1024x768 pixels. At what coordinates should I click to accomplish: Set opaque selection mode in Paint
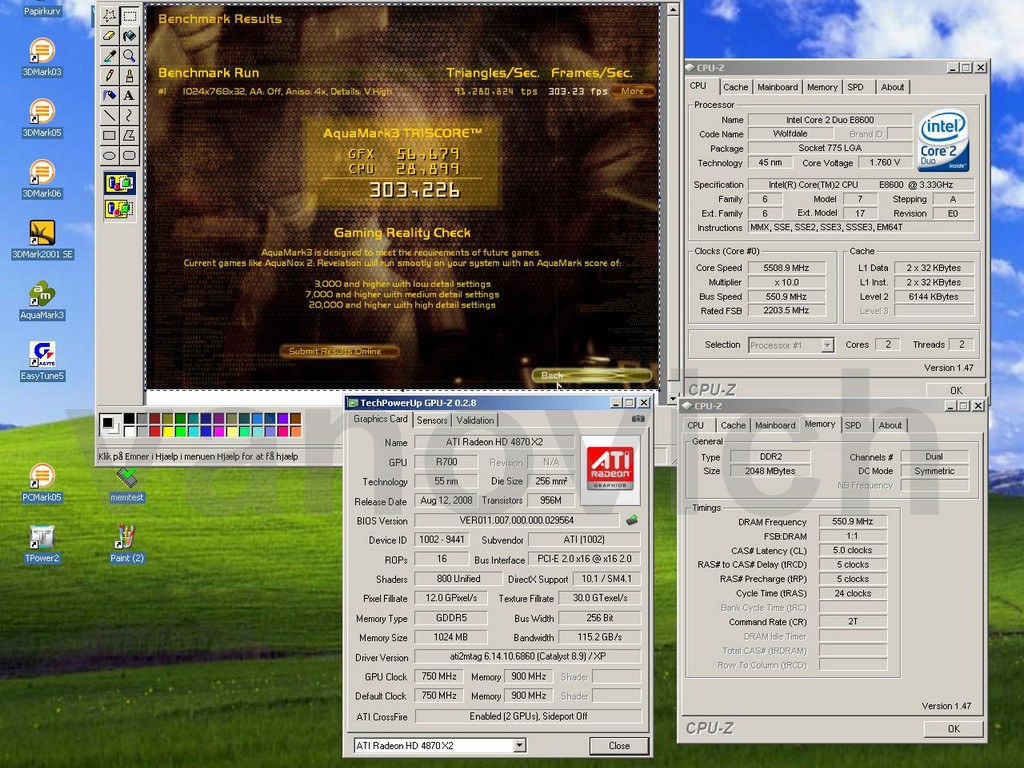tap(120, 184)
